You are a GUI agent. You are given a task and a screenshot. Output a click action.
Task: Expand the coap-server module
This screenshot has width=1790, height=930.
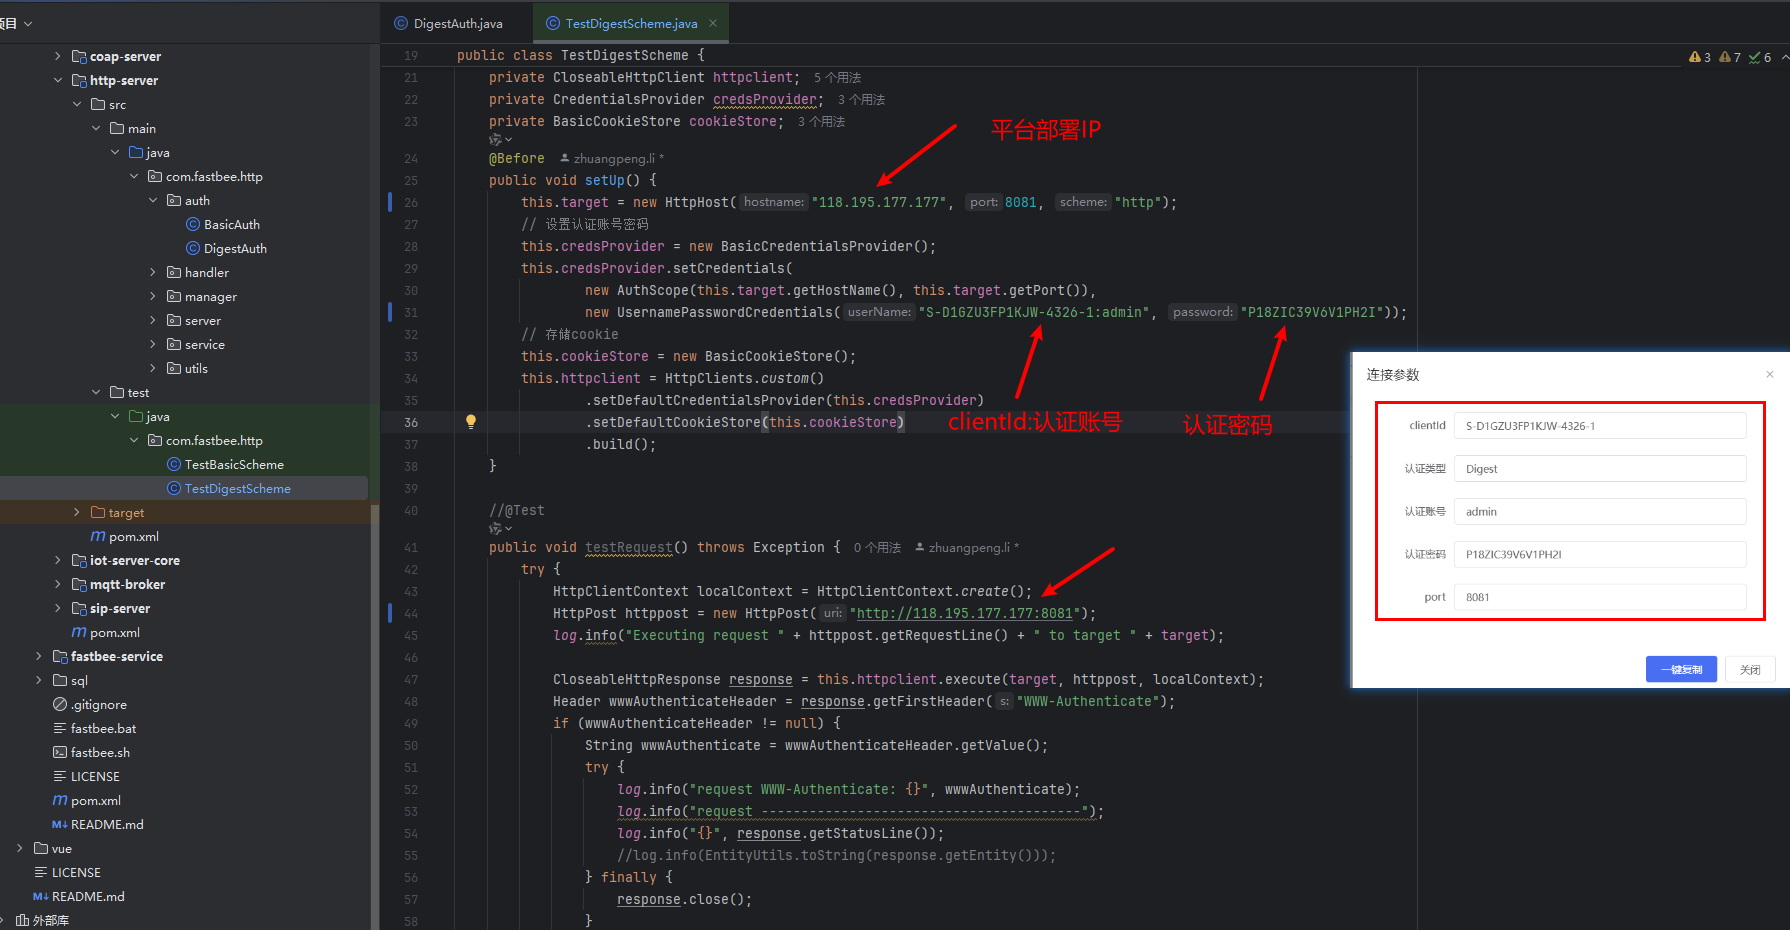58,57
